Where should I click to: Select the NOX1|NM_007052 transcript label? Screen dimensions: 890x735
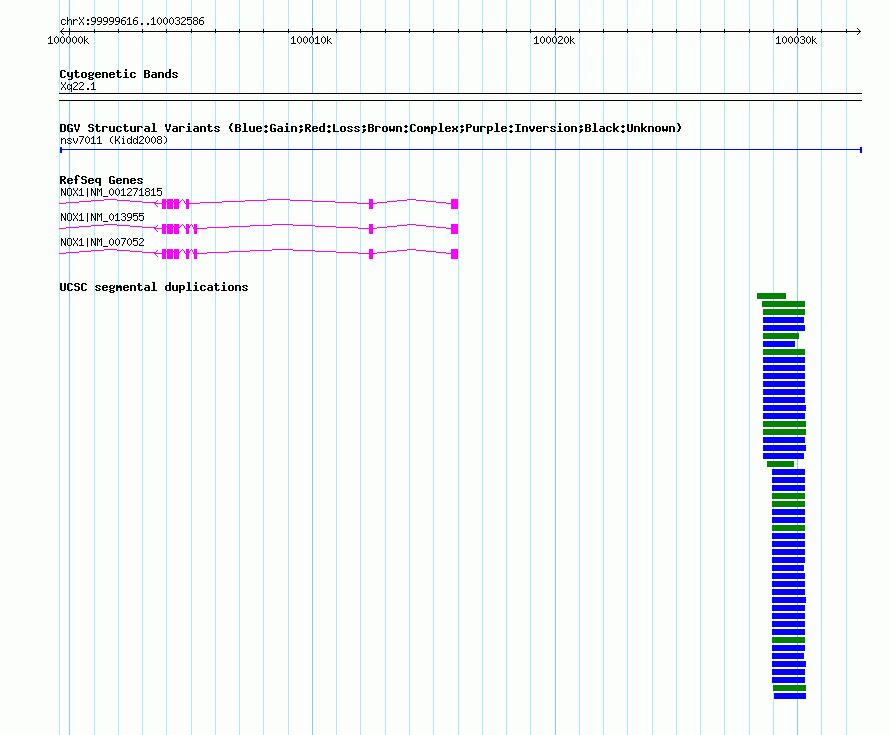click(102, 242)
